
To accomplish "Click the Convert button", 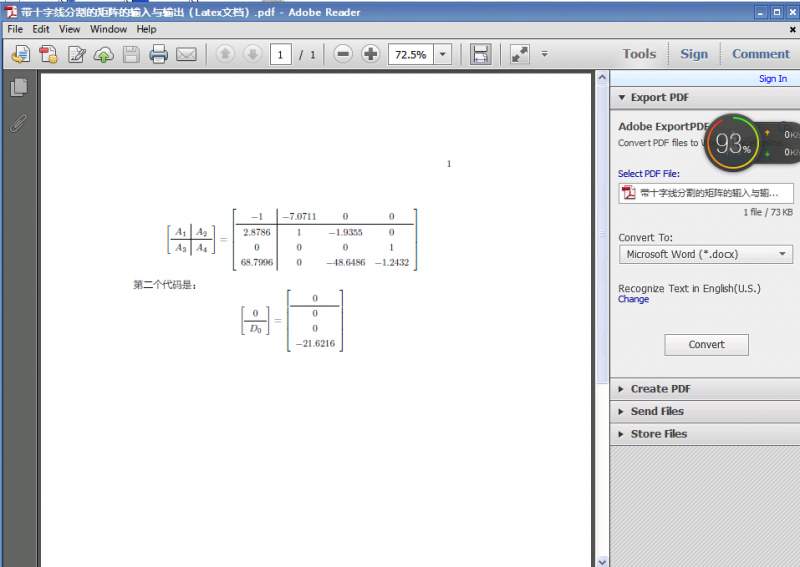I will pyautogui.click(x=706, y=344).
